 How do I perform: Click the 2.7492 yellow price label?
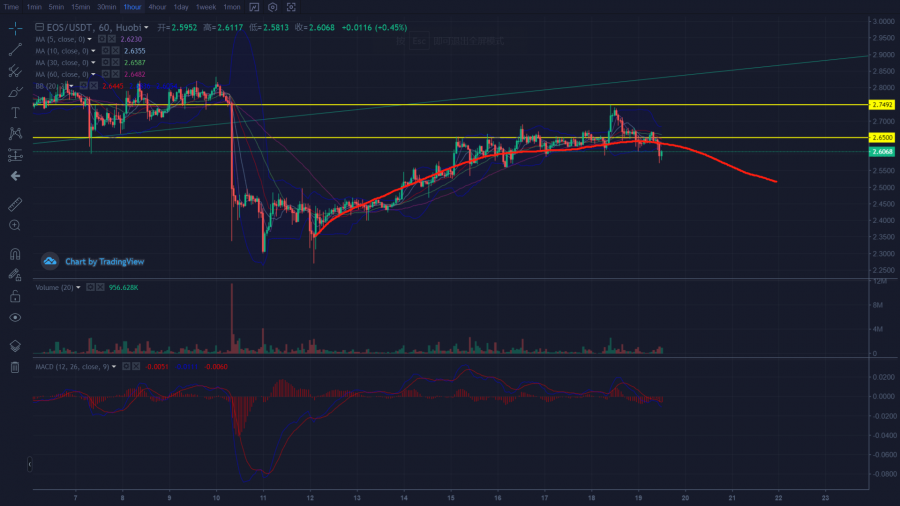tap(882, 104)
